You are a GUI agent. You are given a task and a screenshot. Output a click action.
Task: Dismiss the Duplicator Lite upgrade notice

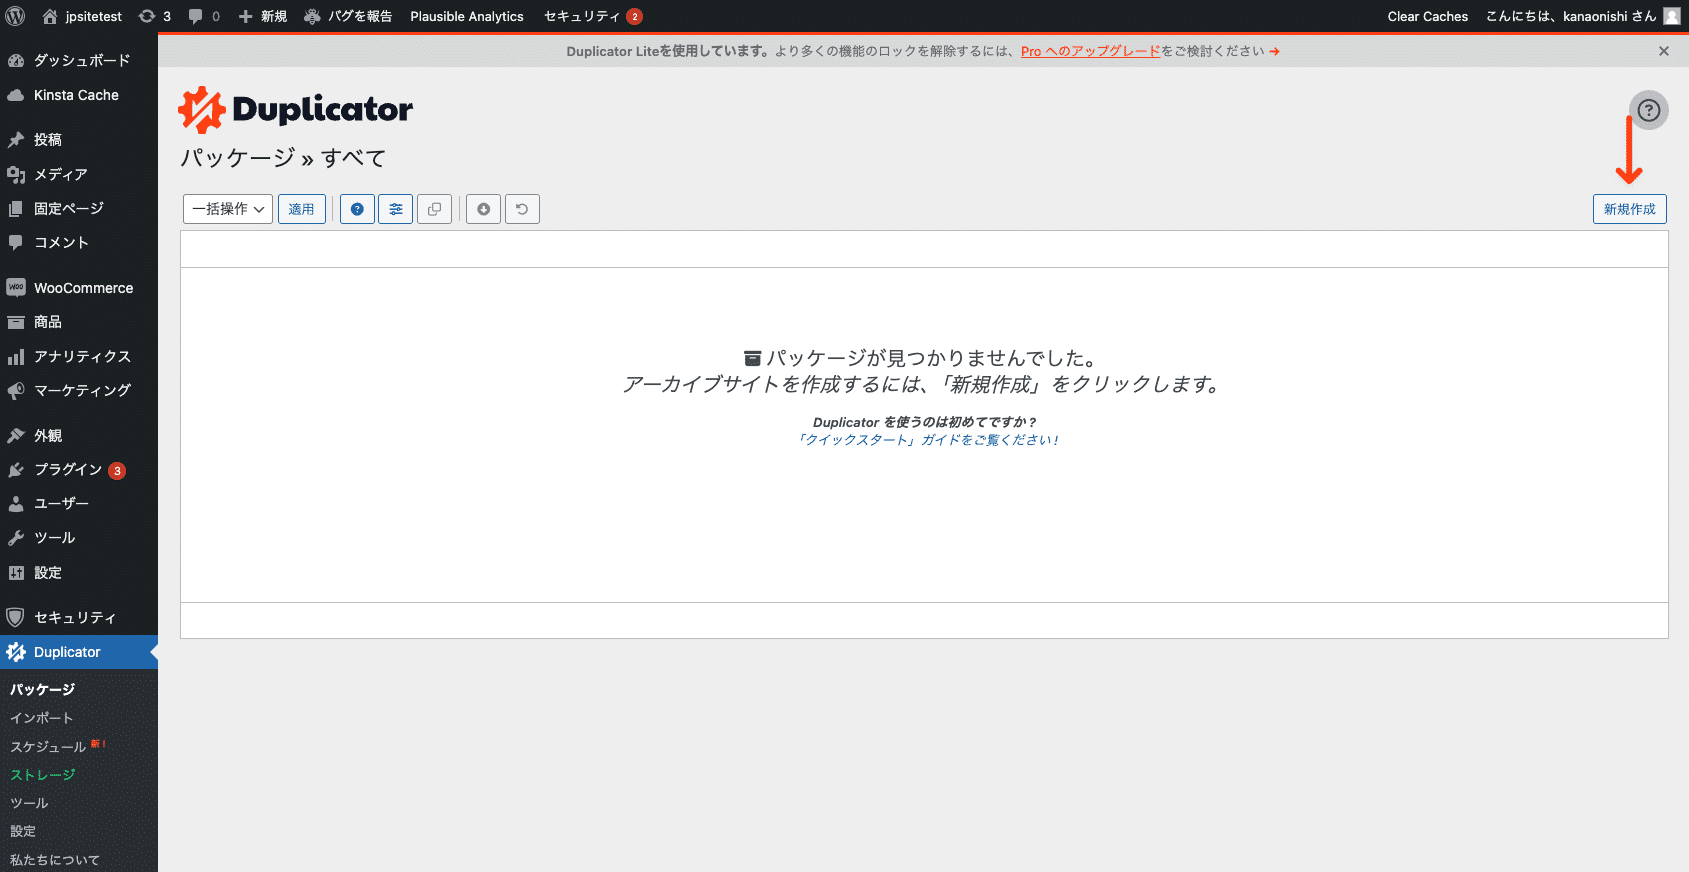(1664, 51)
